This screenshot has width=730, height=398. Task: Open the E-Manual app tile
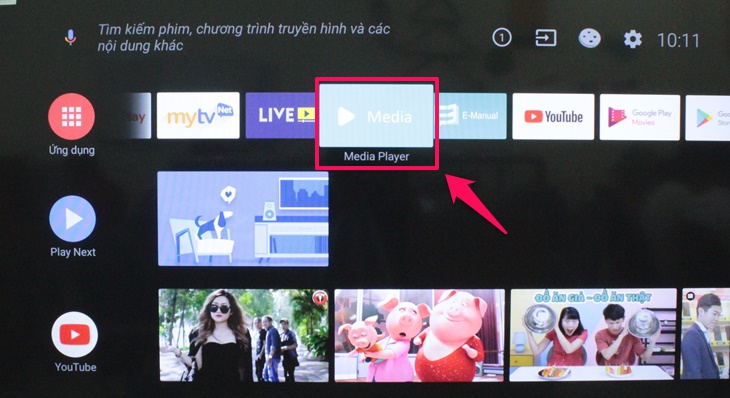[472, 116]
